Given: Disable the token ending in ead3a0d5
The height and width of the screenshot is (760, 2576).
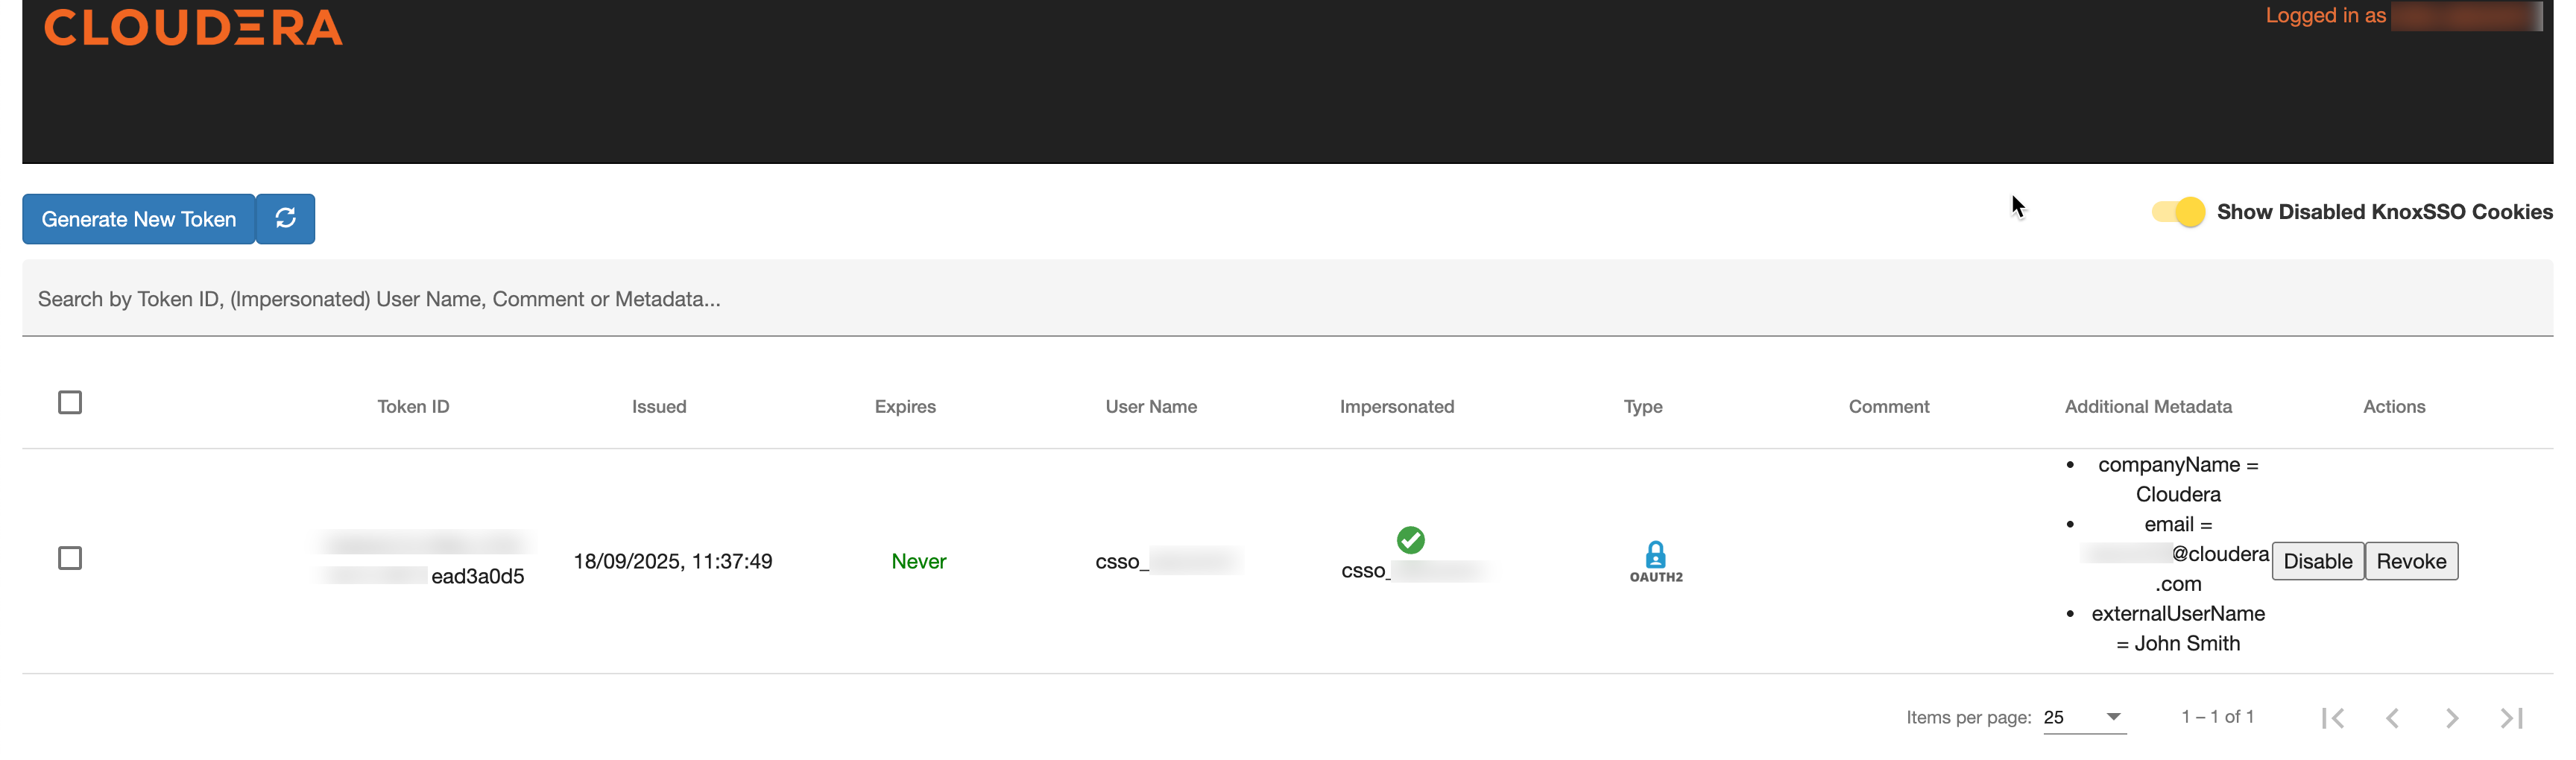Looking at the screenshot, I should [2317, 561].
